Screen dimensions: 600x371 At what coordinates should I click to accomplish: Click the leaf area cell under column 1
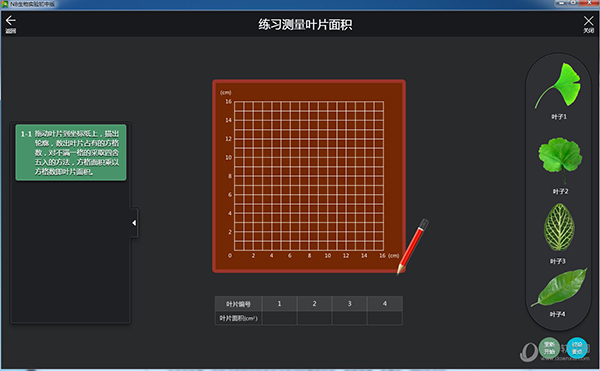coord(279,318)
